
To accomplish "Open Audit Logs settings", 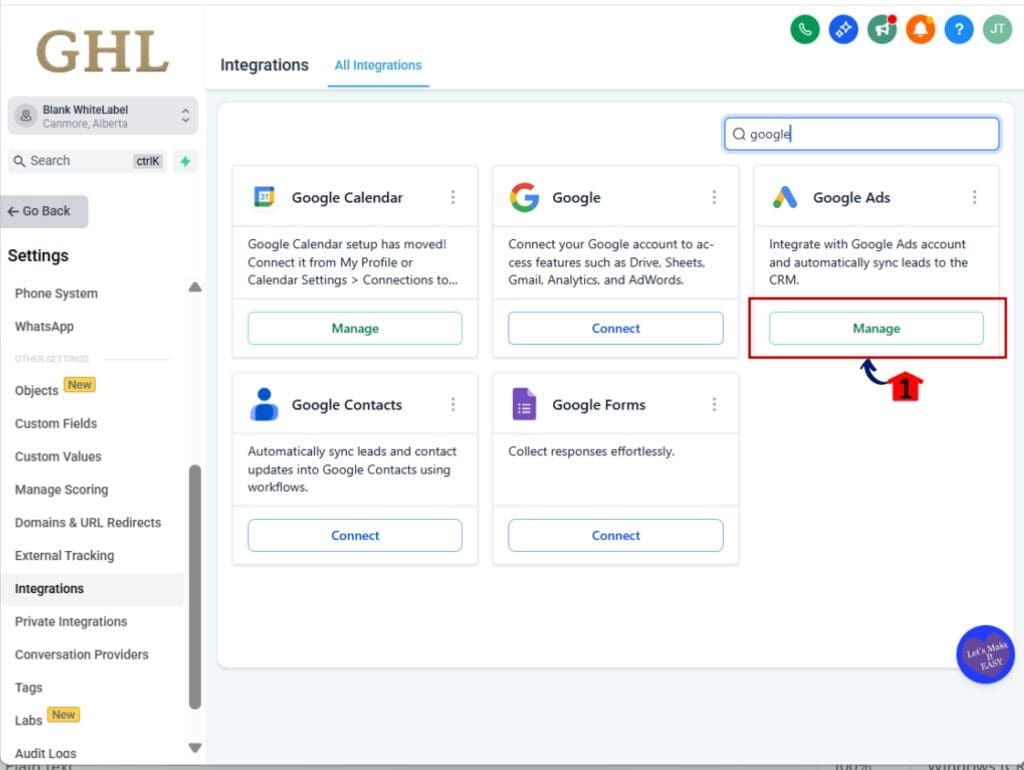I will (x=45, y=753).
